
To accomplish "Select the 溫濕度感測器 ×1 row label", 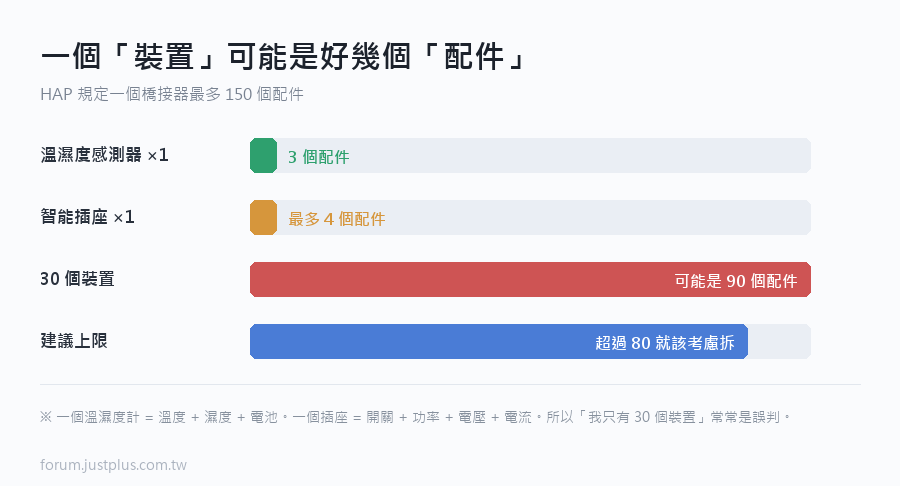I will pos(104,155).
